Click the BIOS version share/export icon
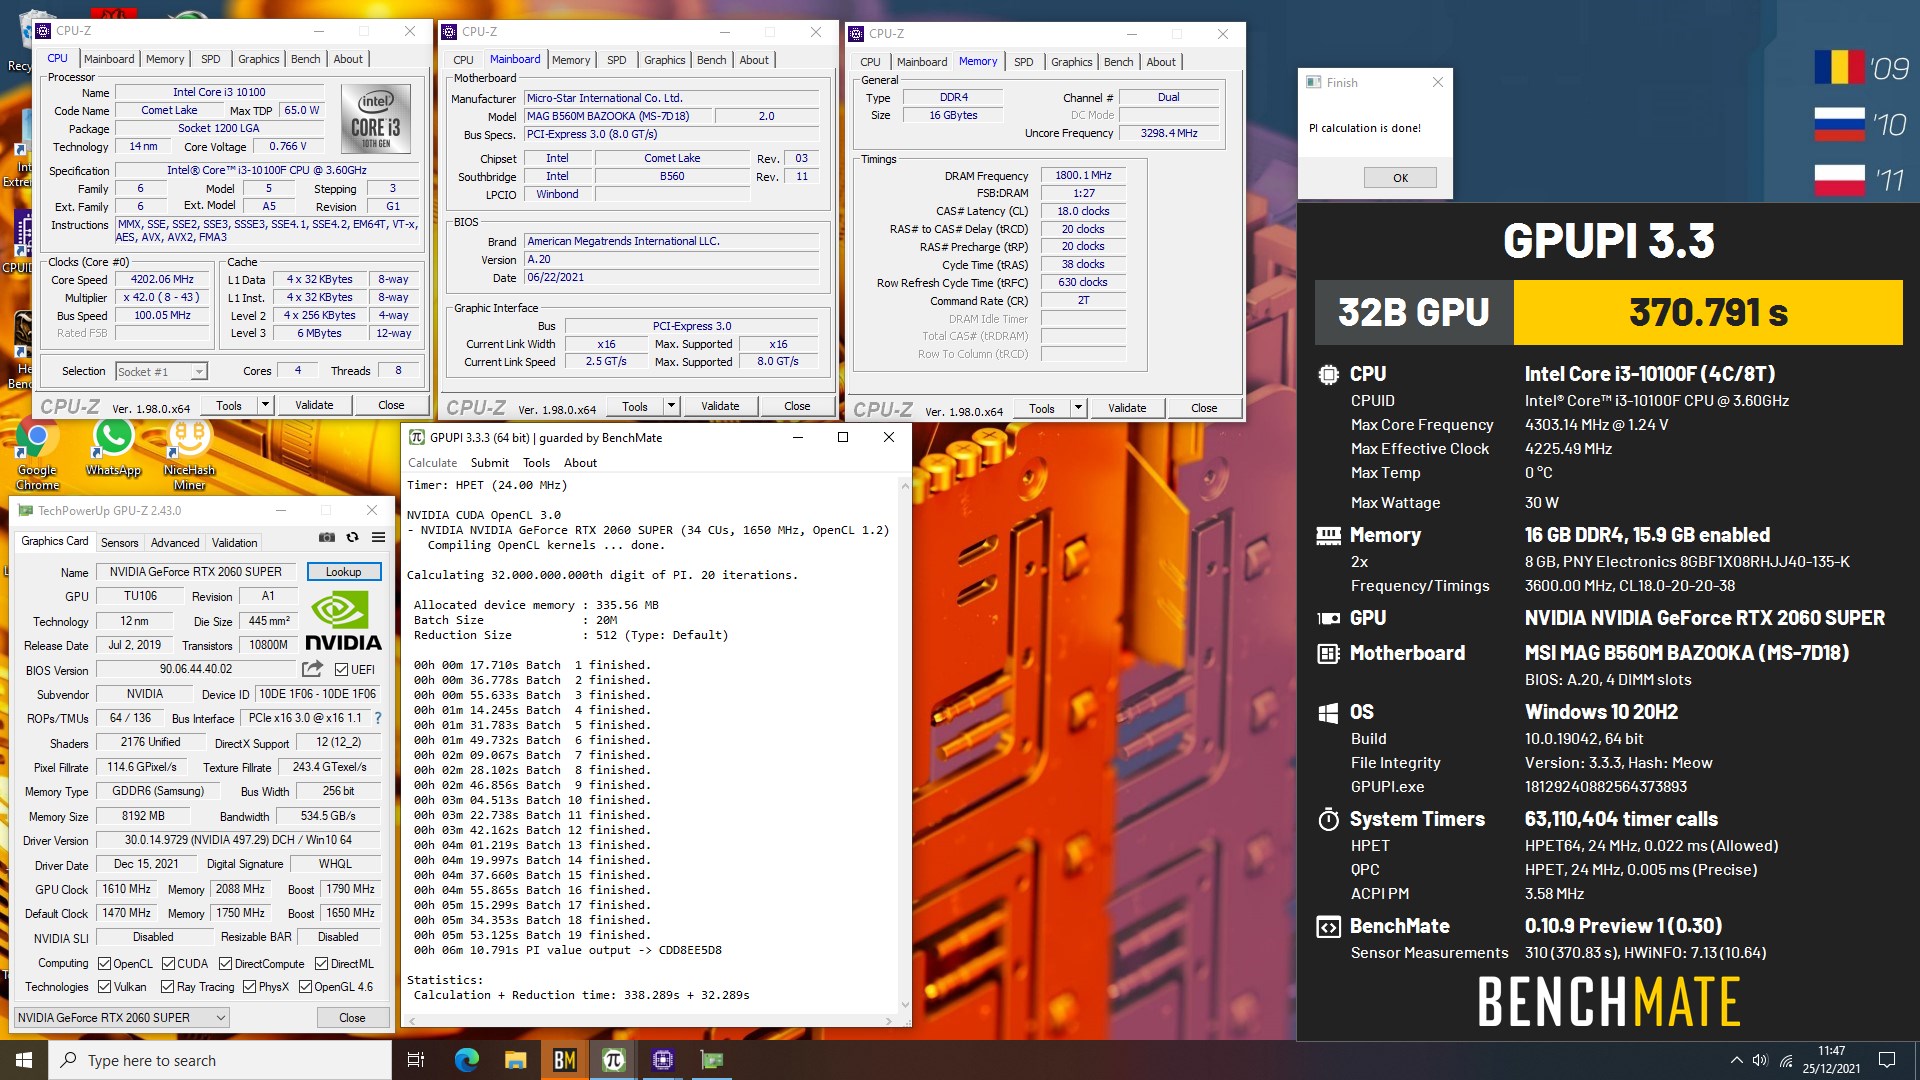Viewport: 1920px width, 1080px height. point(313,668)
